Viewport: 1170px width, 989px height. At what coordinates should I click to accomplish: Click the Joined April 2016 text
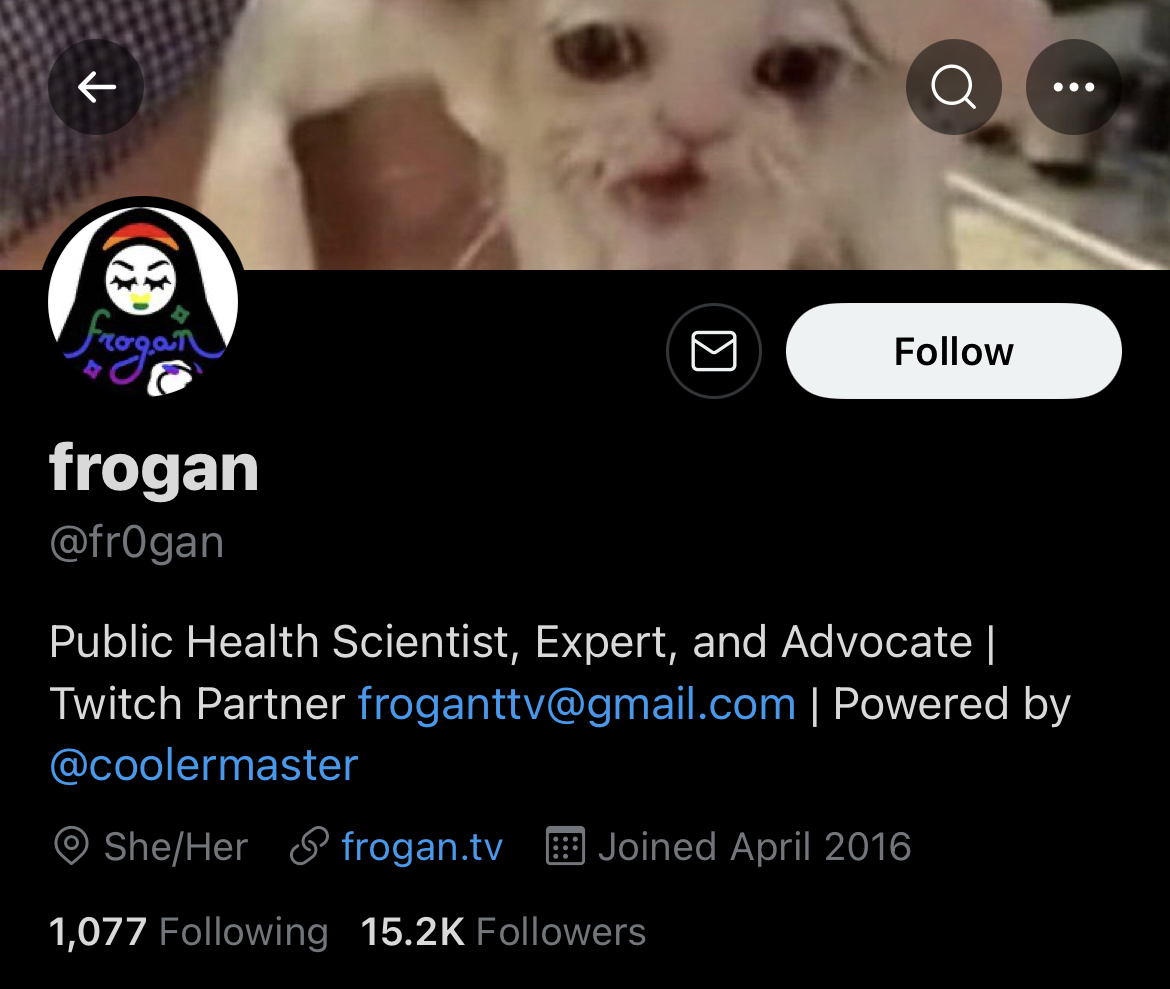[x=754, y=847]
